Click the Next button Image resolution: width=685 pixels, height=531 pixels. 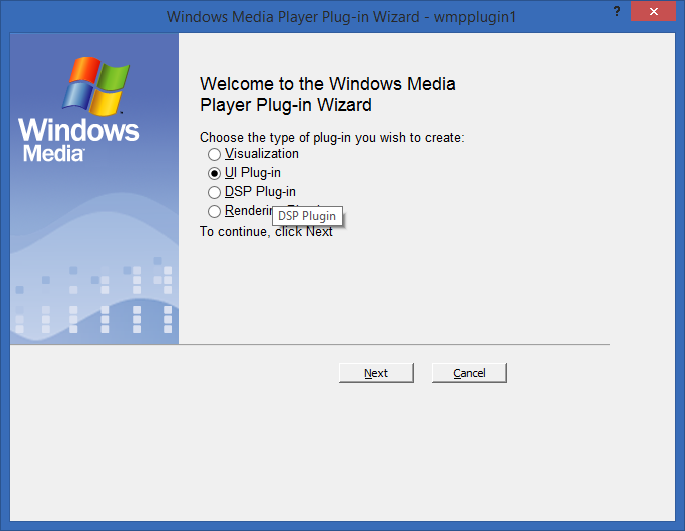[376, 373]
